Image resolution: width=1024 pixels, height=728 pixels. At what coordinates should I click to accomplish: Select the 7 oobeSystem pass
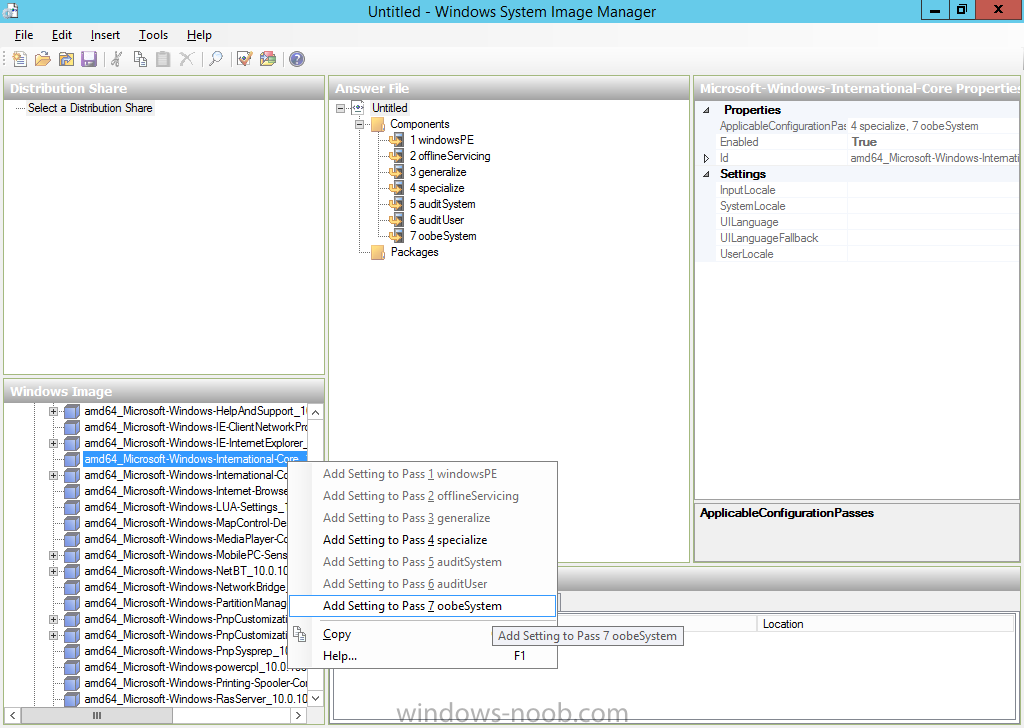pyautogui.click(x=443, y=236)
